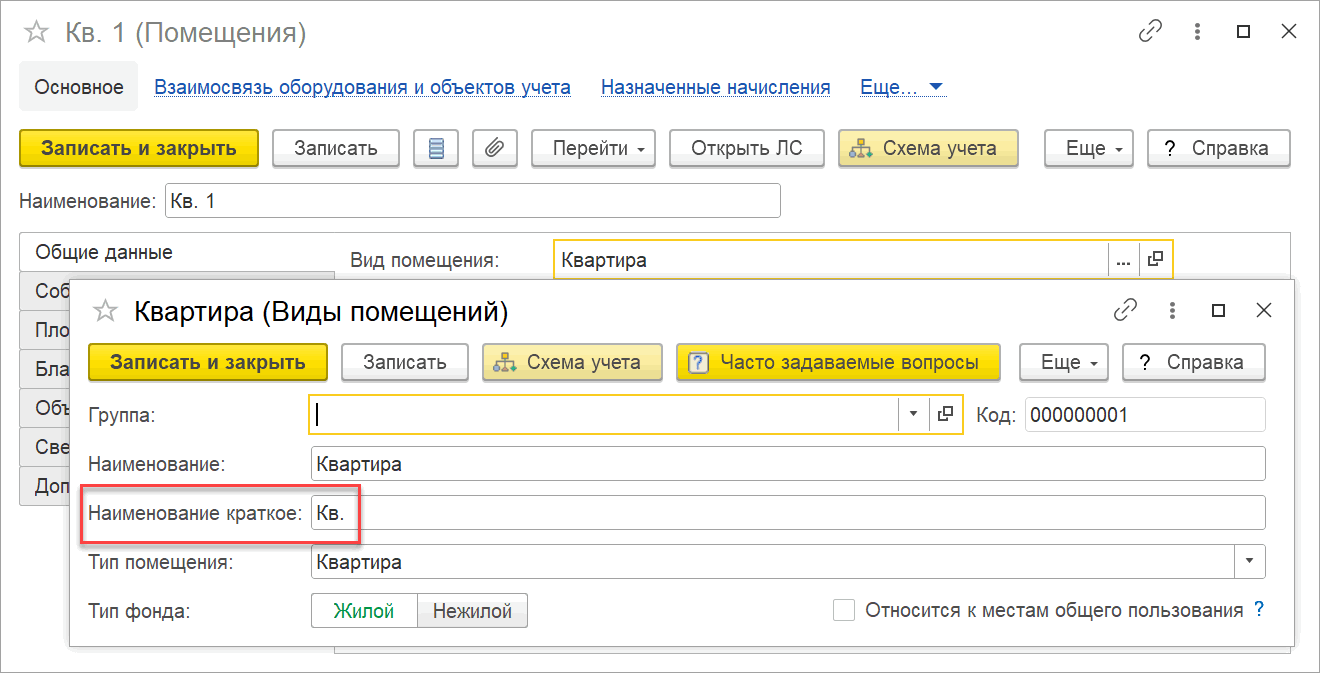This screenshot has width=1320, height=673.
Task: Expand the Перейти dropdown button
Action: [593, 149]
